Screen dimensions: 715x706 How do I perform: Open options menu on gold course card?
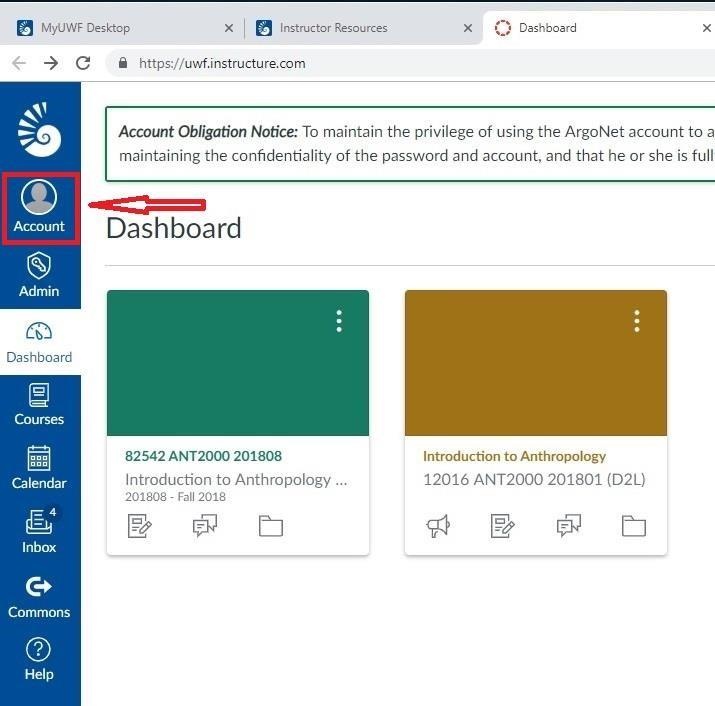click(x=637, y=321)
